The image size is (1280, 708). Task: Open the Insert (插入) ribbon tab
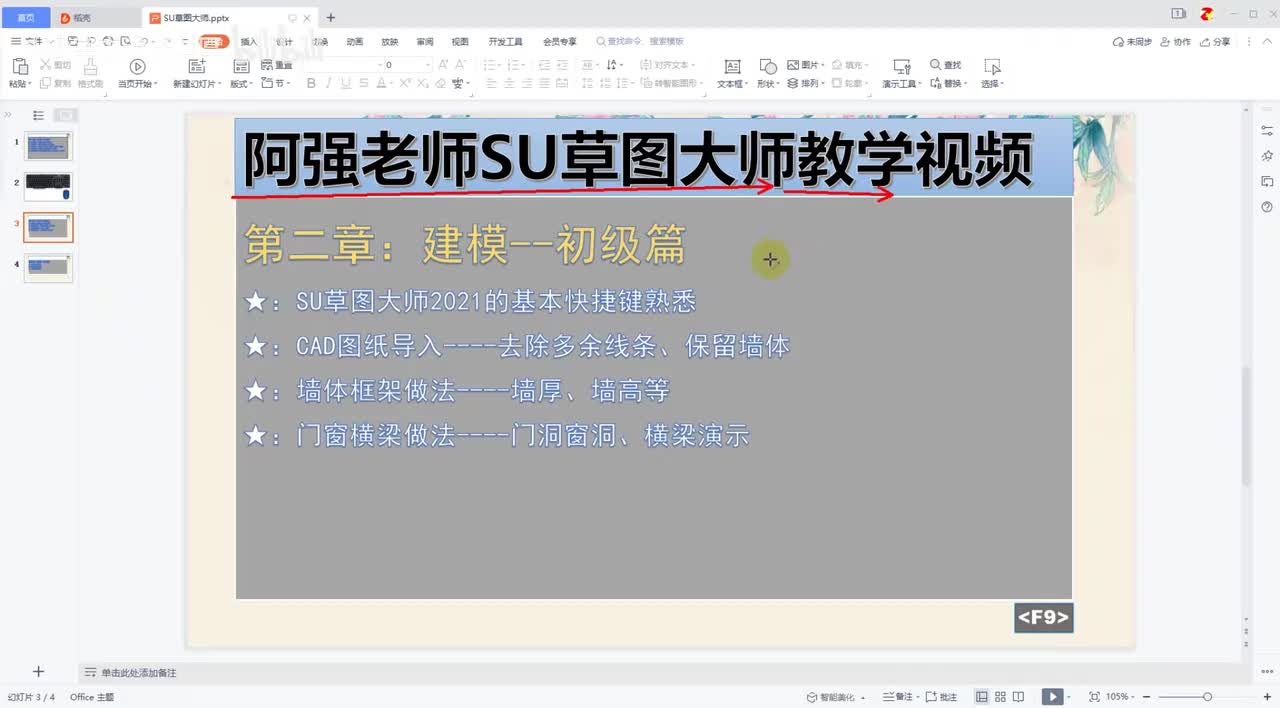[x=249, y=42]
